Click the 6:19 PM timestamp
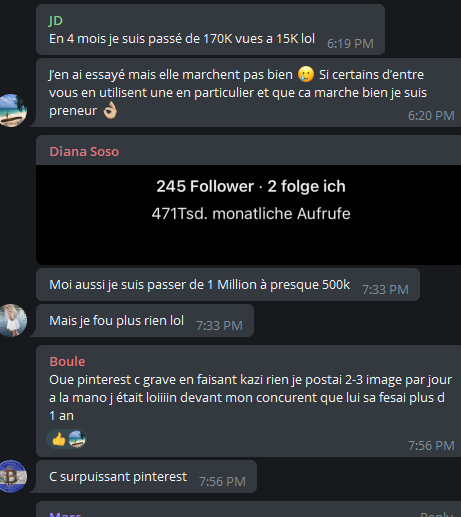Image resolution: width=461 pixels, height=517 pixels. tap(350, 44)
